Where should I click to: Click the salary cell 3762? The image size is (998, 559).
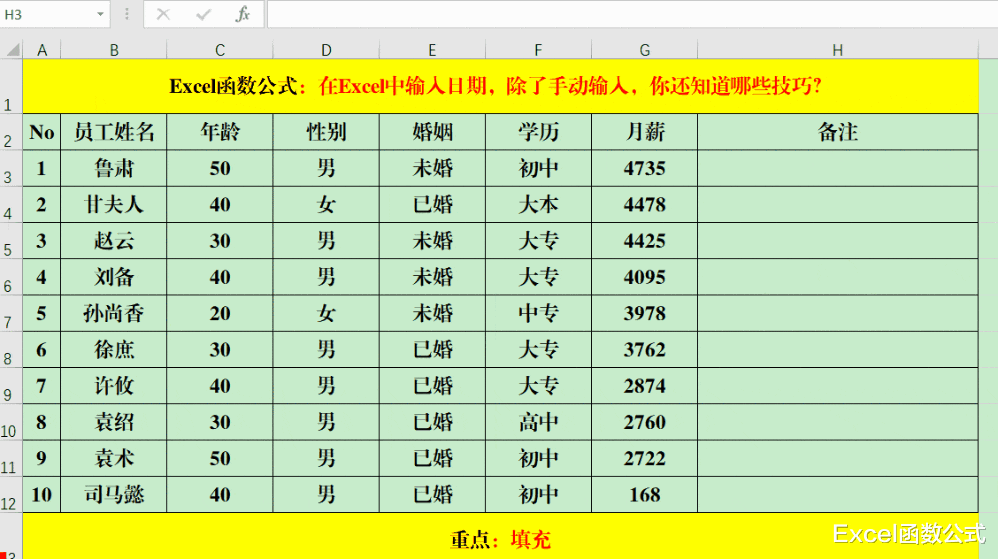pos(645,350)
